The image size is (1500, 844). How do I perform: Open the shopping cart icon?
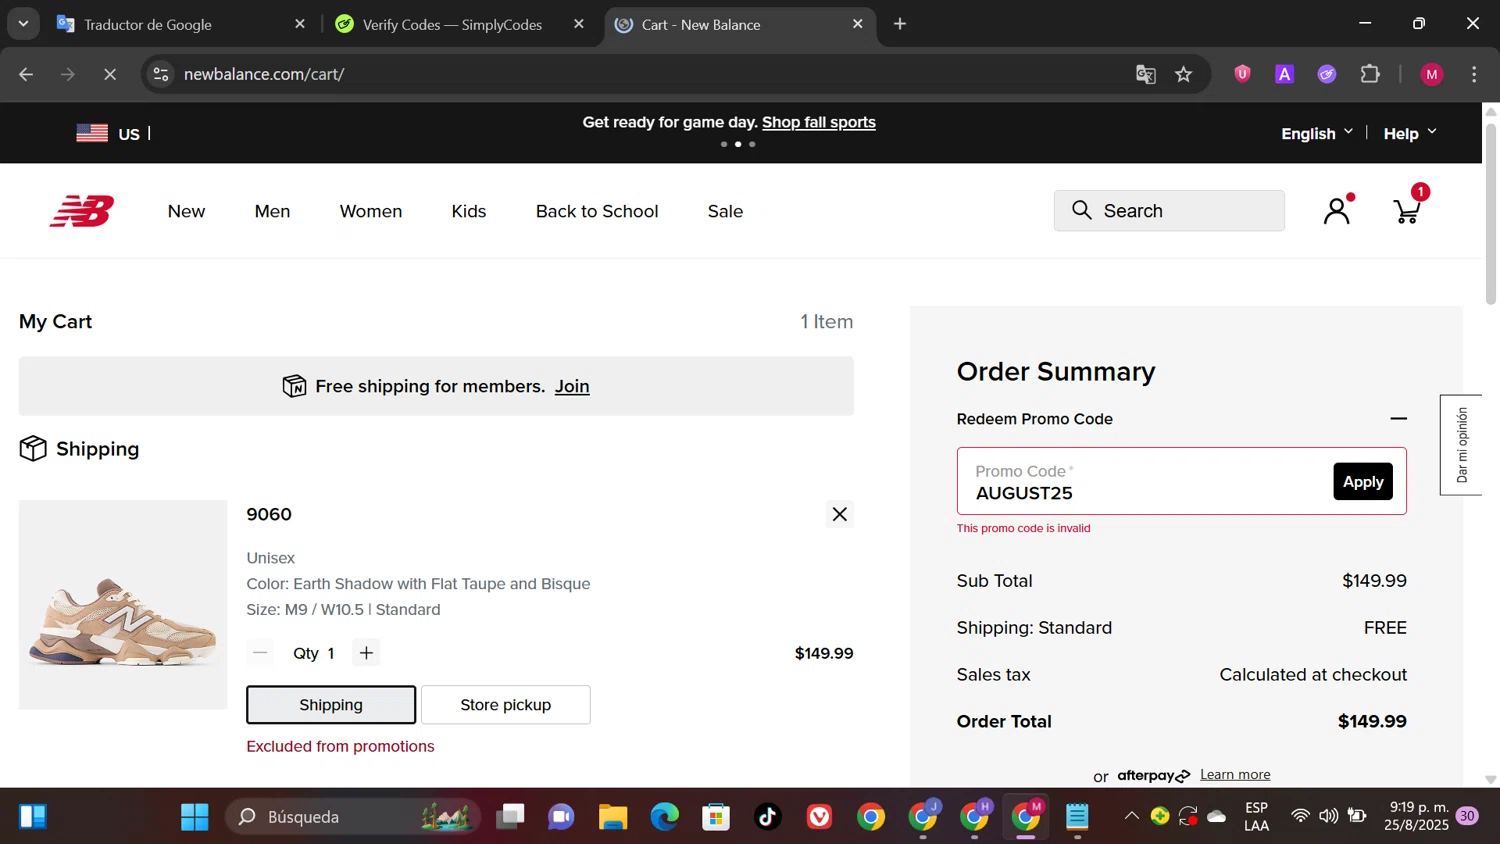coord(1408,209)
